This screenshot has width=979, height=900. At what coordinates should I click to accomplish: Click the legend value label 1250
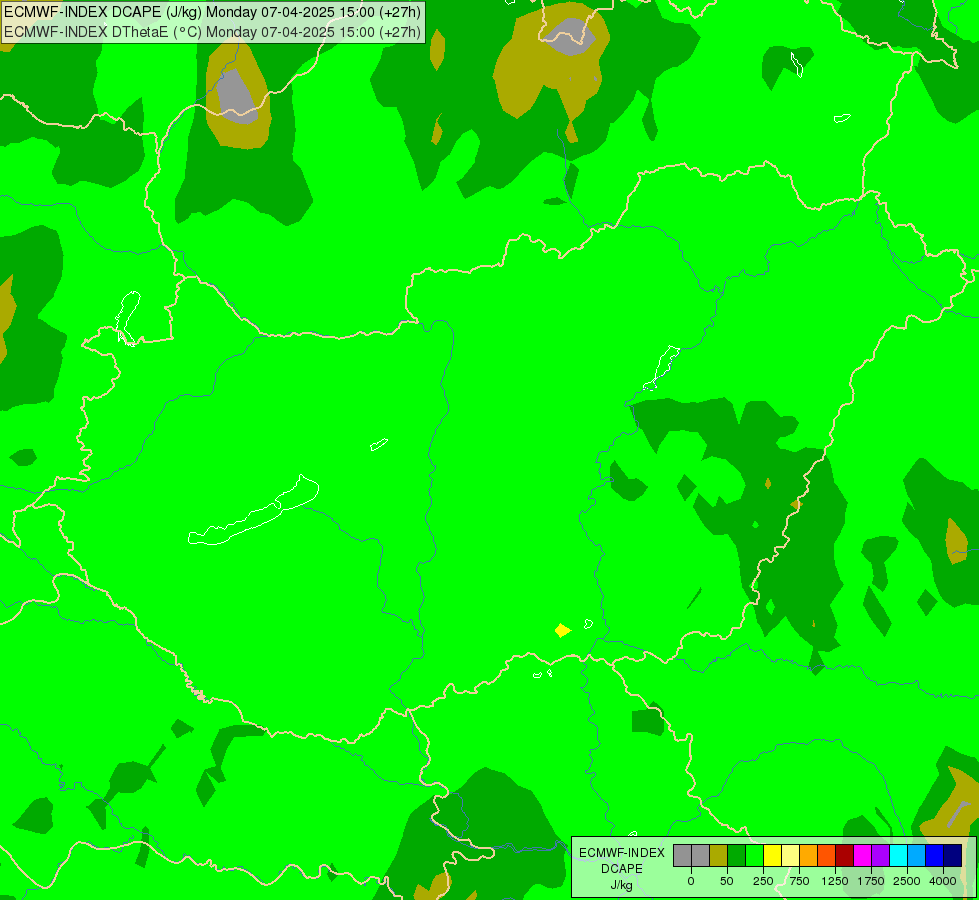click(835, 881)
